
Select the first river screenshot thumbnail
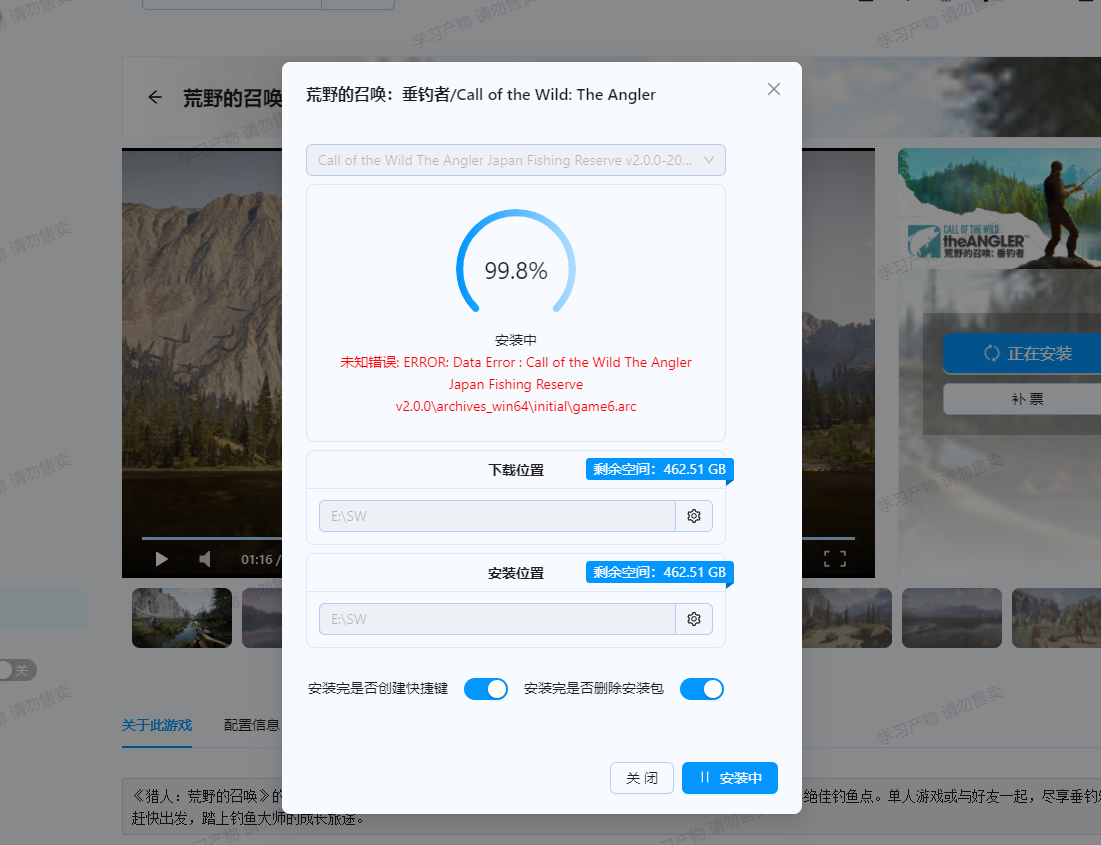coord(182,617)
